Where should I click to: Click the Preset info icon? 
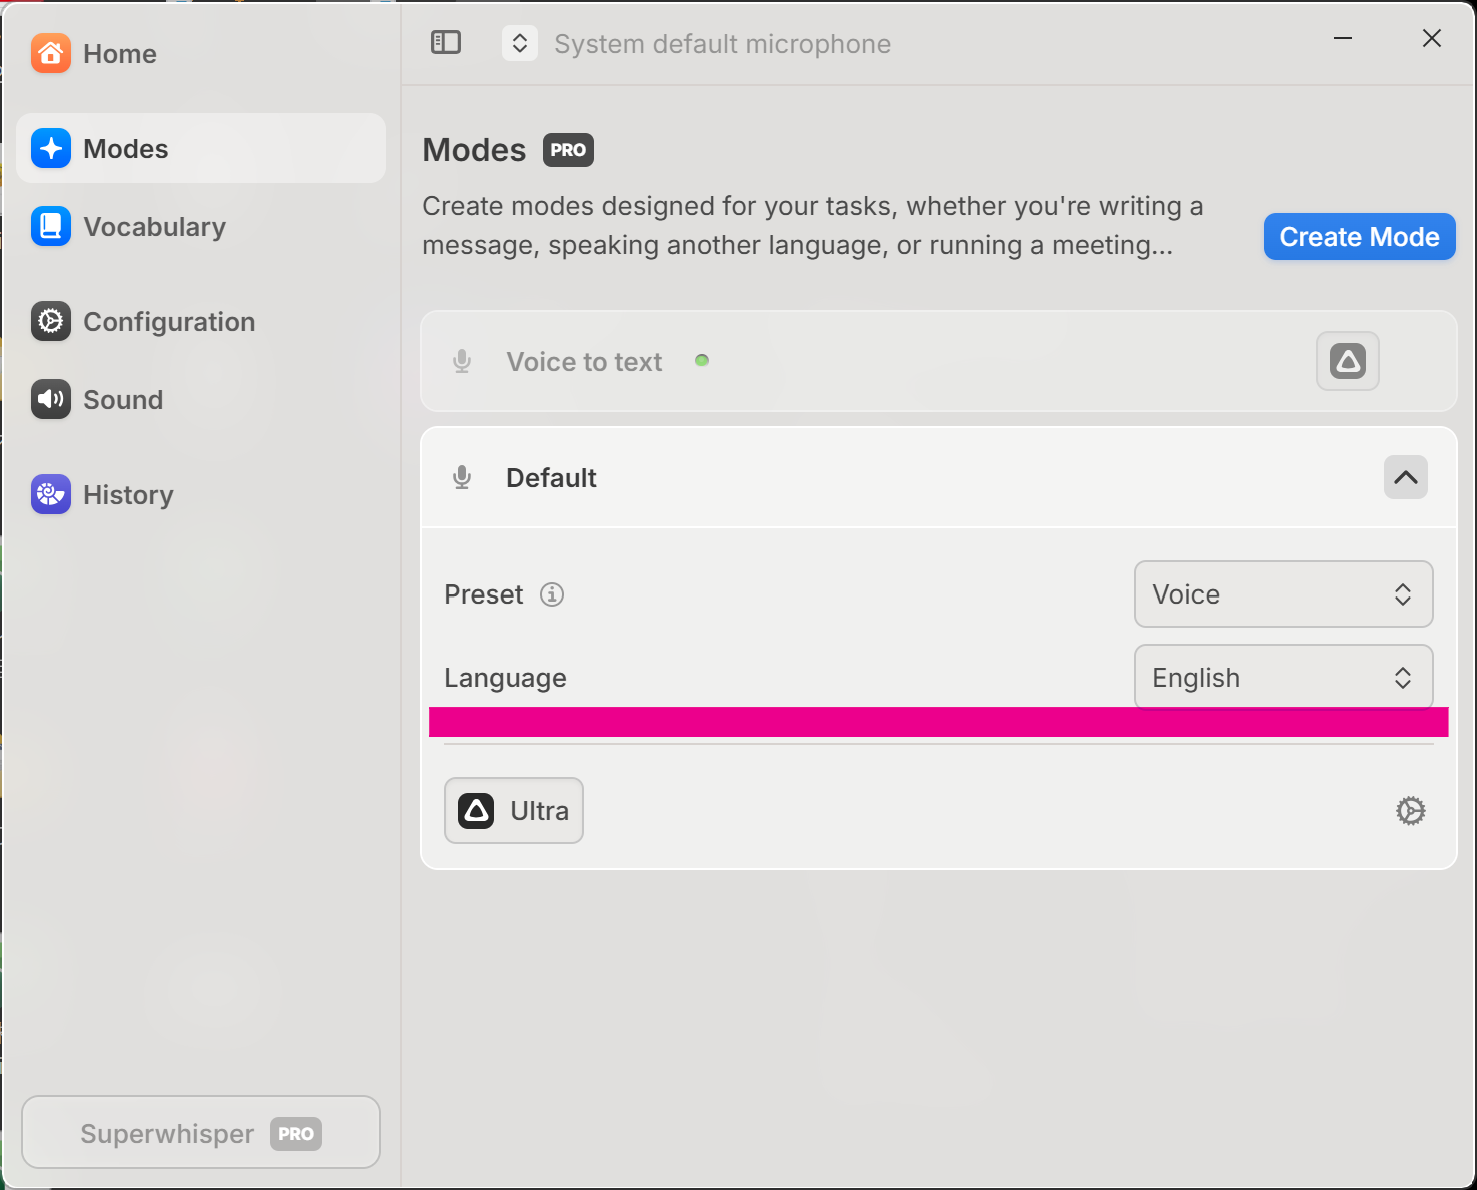pos(552,595)
